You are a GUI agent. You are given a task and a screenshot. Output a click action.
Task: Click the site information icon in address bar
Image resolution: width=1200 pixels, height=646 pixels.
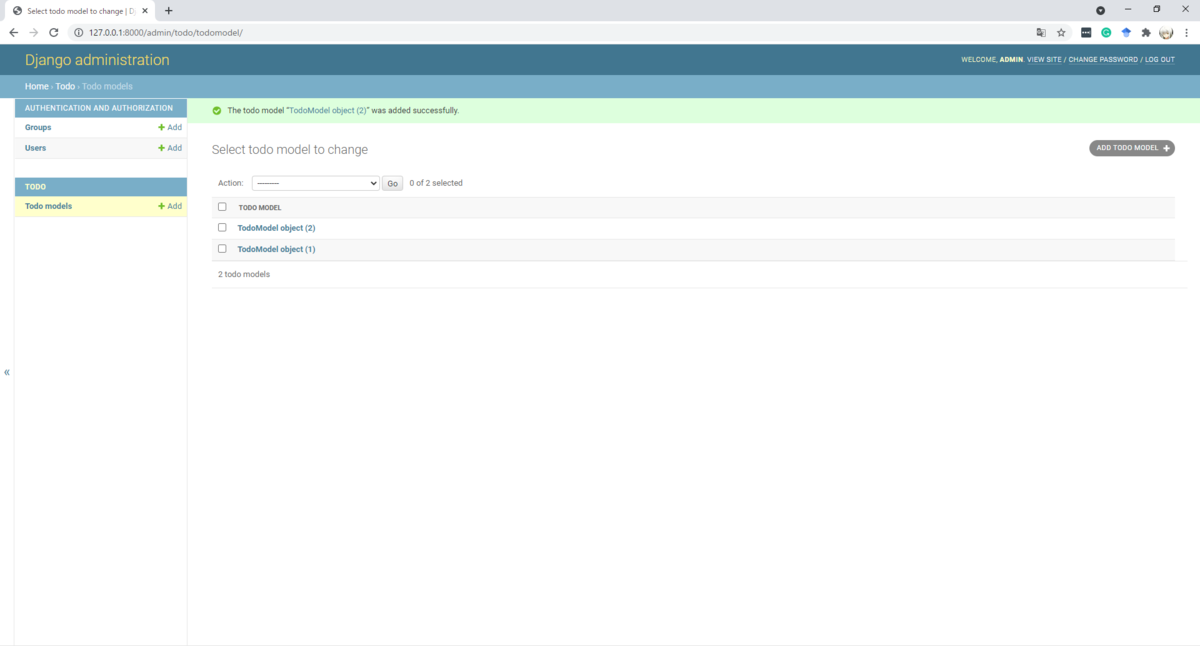(78, 32)
